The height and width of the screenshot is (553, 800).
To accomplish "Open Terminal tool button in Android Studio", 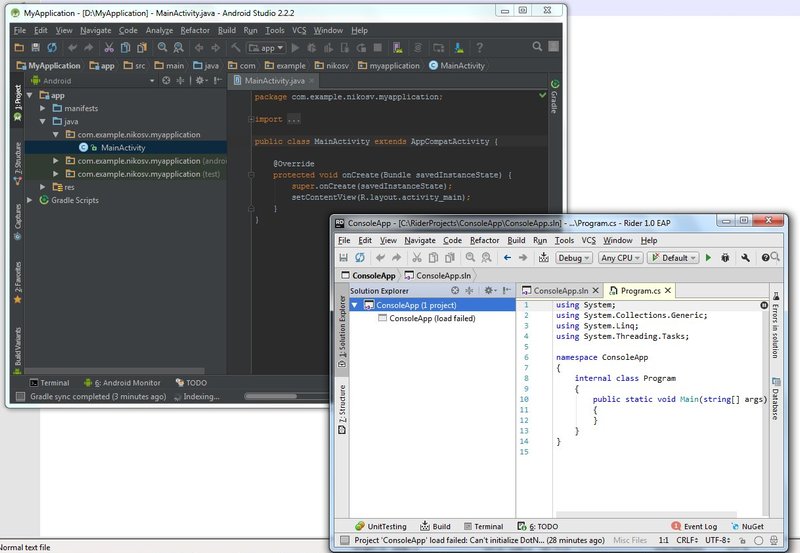I will tap(49, 383).
